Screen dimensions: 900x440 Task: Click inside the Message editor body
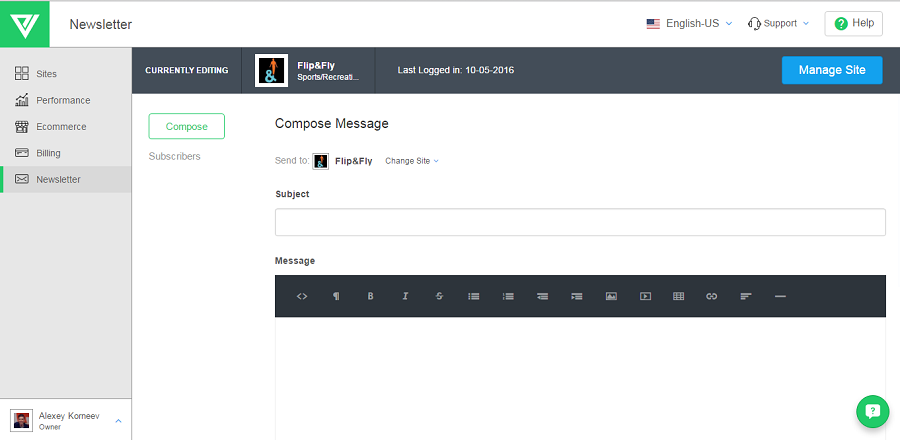(x=580, y=379)
